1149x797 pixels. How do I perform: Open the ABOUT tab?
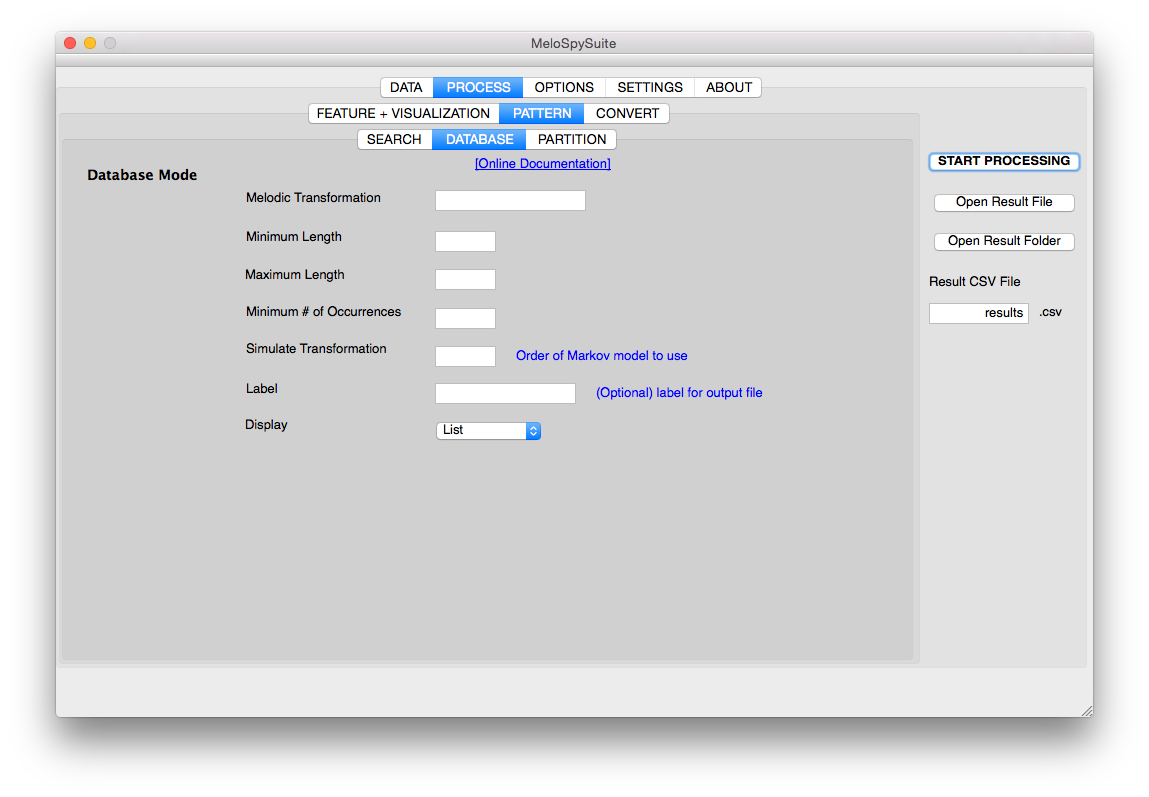click(728, 87)
